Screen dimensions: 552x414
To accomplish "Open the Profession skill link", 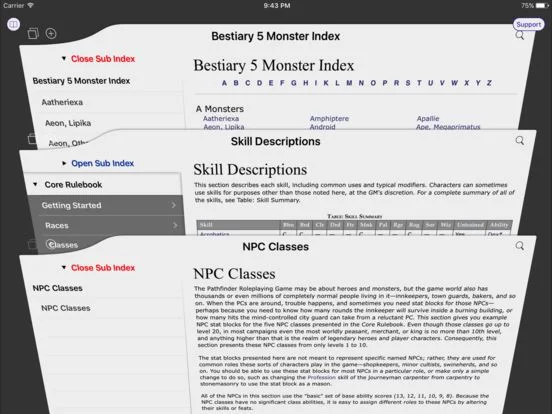I will click(x=322, y=377).
